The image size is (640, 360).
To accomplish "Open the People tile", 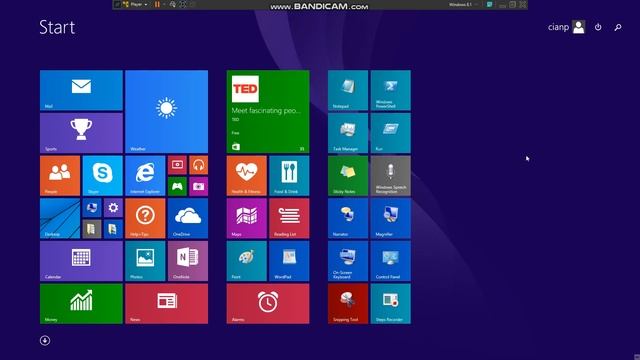I will pos(60,176).
